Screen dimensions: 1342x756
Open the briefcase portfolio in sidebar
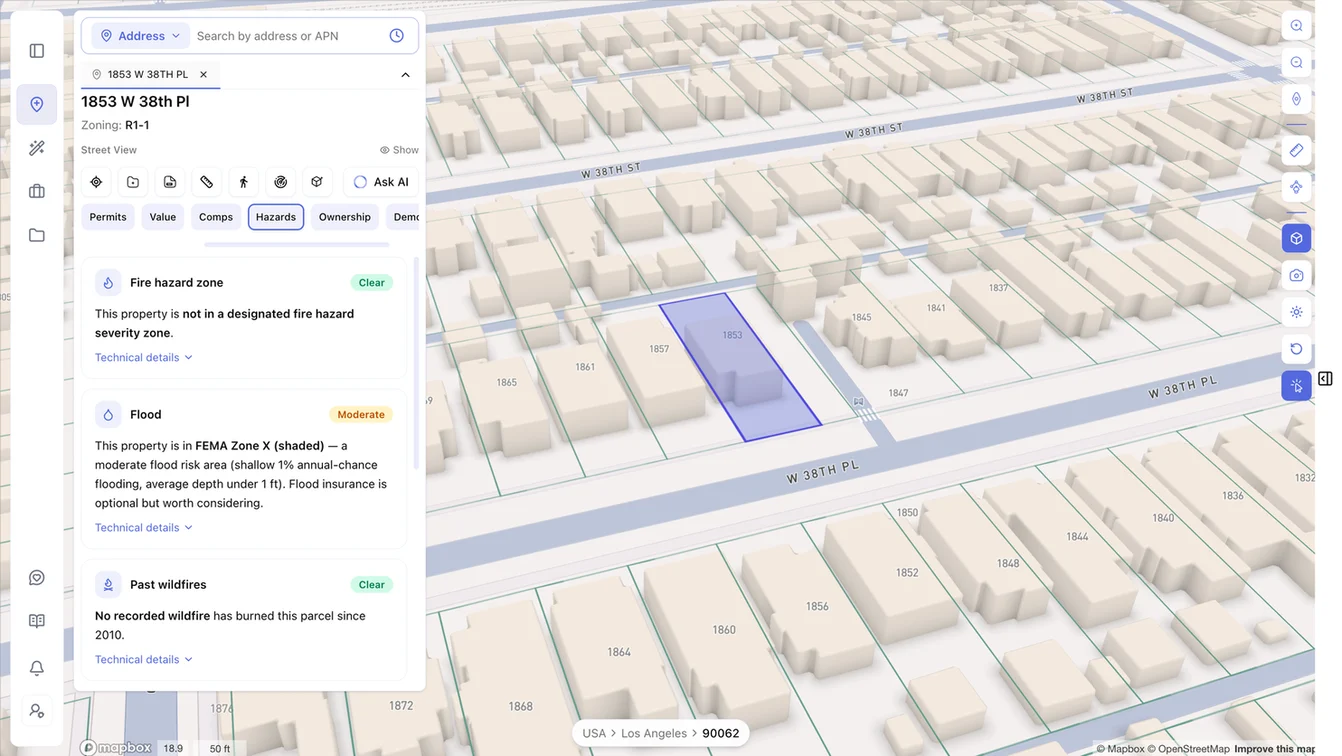(37, 191)
